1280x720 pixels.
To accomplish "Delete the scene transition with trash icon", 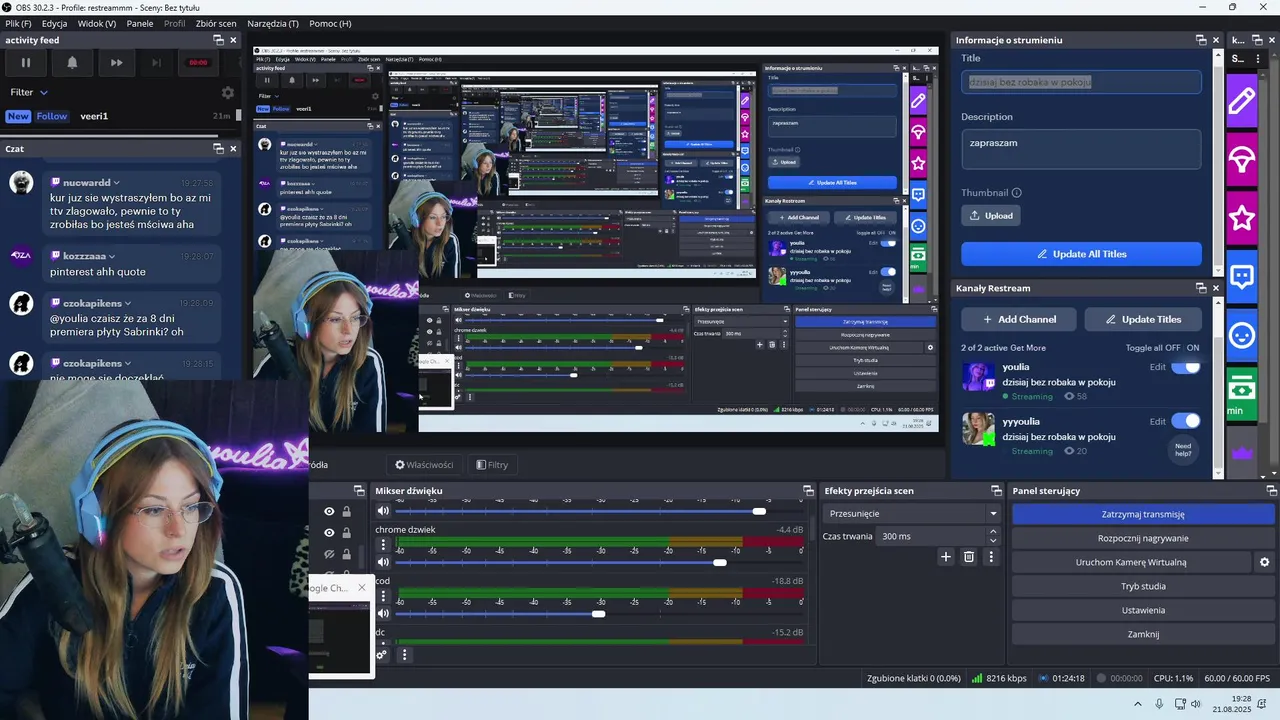I will point(969,557).
